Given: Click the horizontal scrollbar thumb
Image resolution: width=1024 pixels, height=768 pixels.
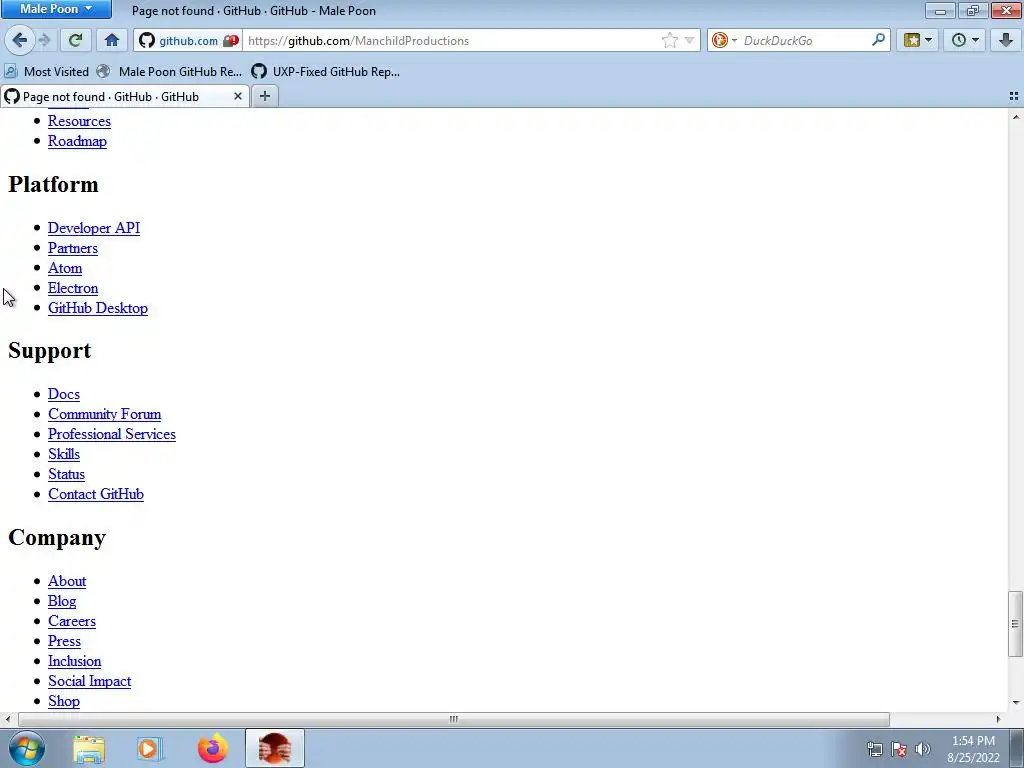Looking at the screenshot, I should [453, 719].
